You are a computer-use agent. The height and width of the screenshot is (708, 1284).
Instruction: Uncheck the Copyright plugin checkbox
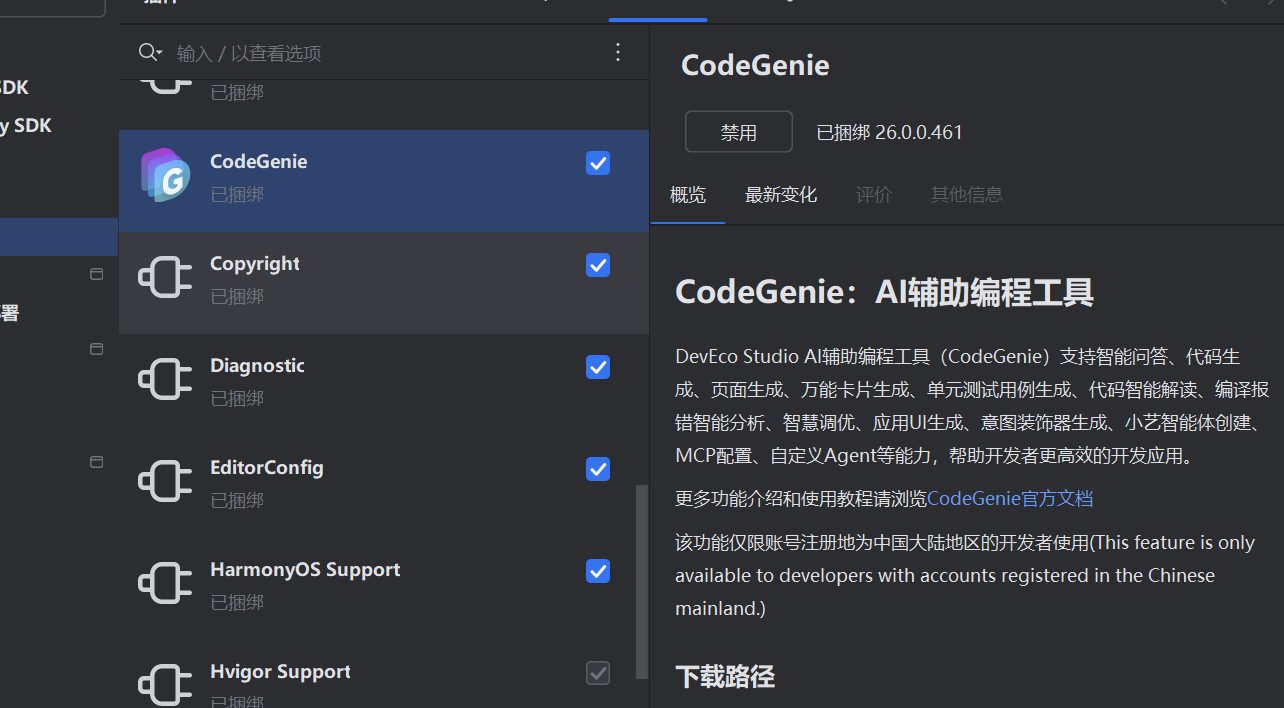(598, 265)
